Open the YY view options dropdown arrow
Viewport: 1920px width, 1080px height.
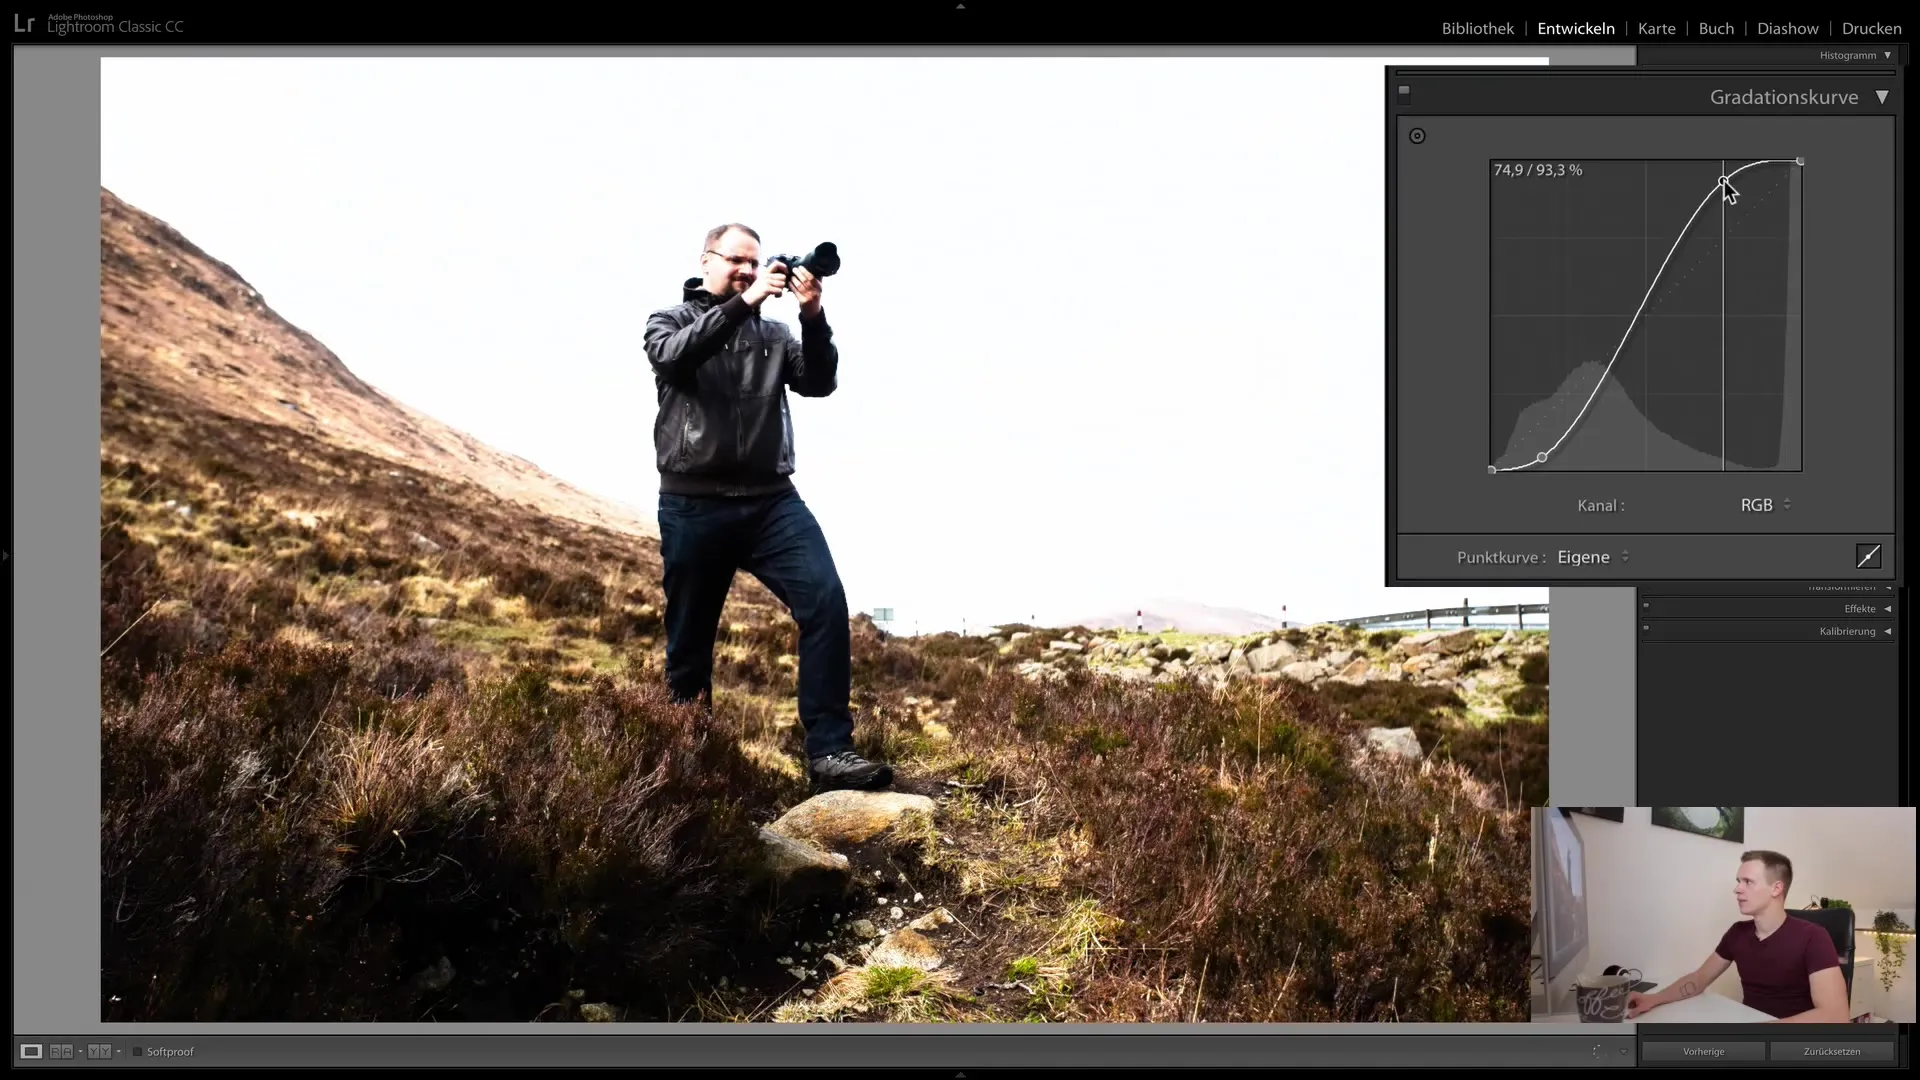(118, 1051)
